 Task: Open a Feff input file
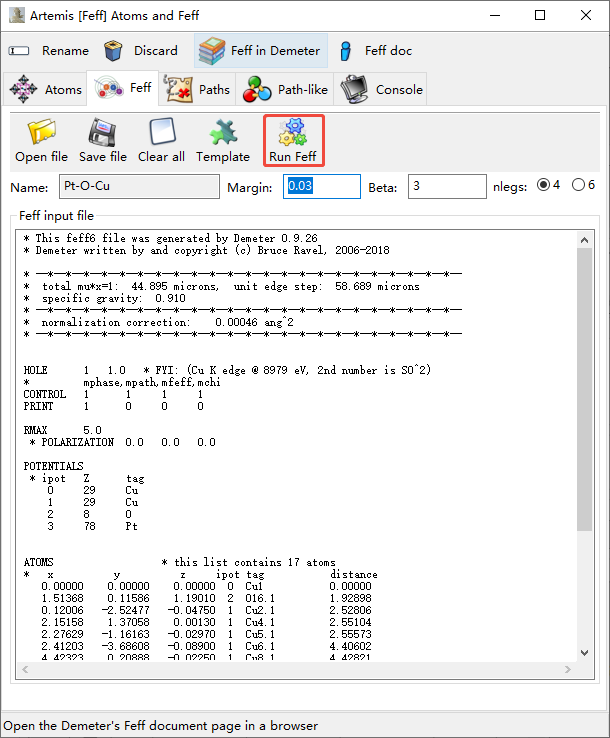[42, 141]
